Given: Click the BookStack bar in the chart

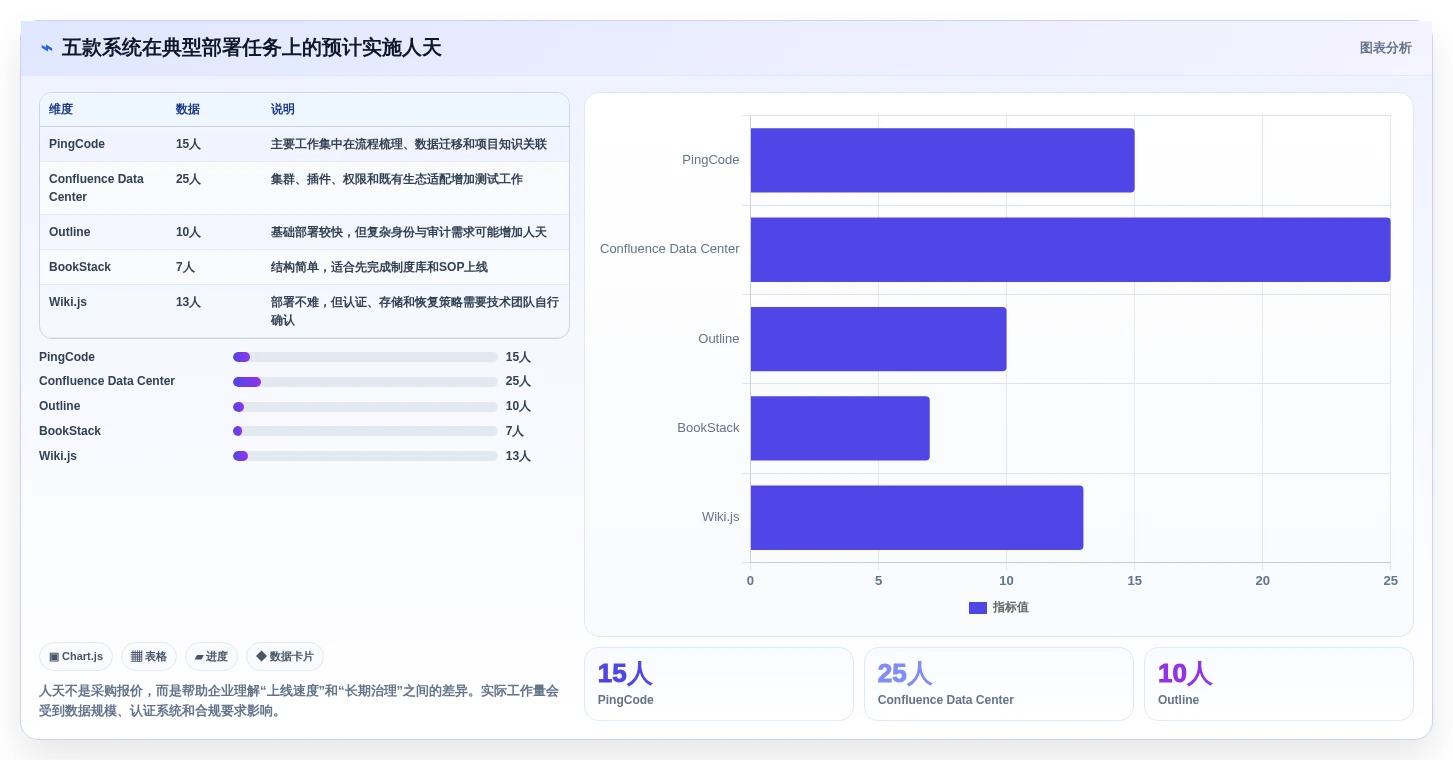Looking at the screenshot, I should (x=840, y=428).
